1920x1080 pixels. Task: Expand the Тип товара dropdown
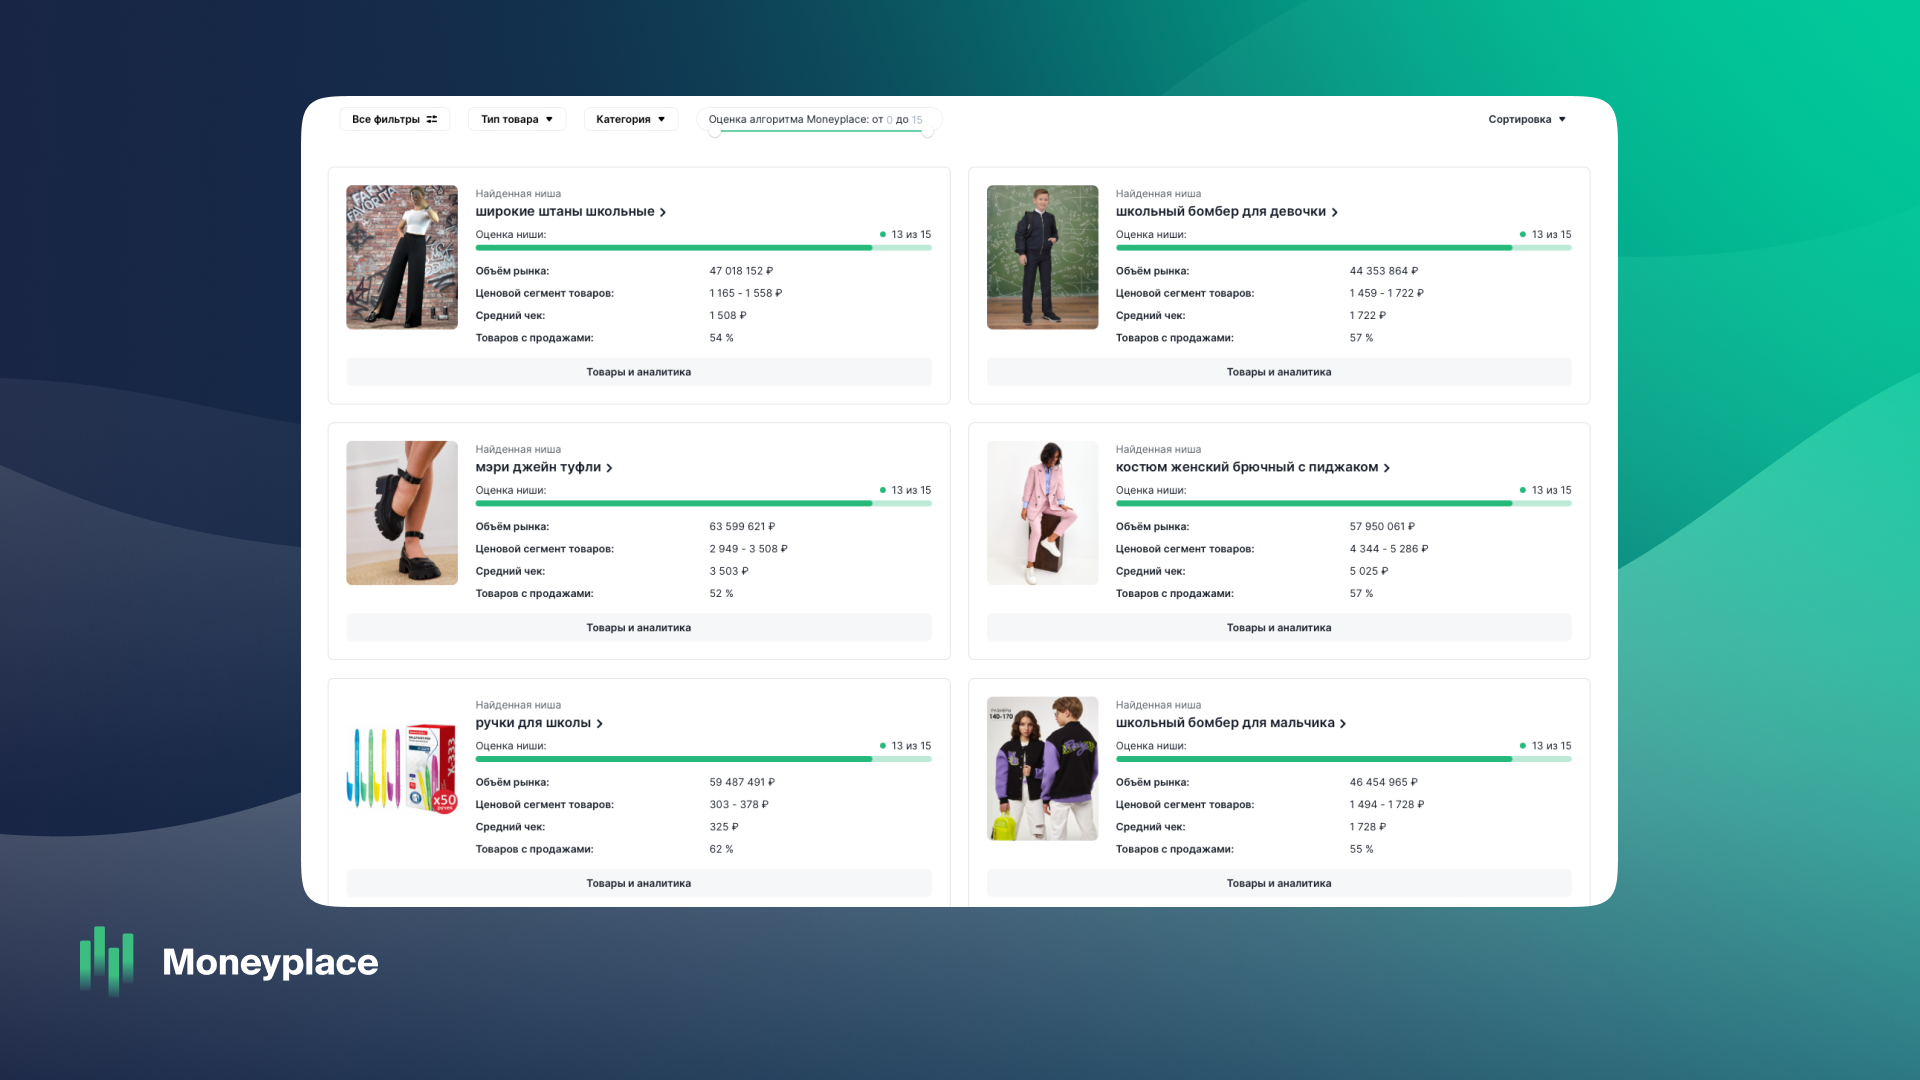[516, 119]
